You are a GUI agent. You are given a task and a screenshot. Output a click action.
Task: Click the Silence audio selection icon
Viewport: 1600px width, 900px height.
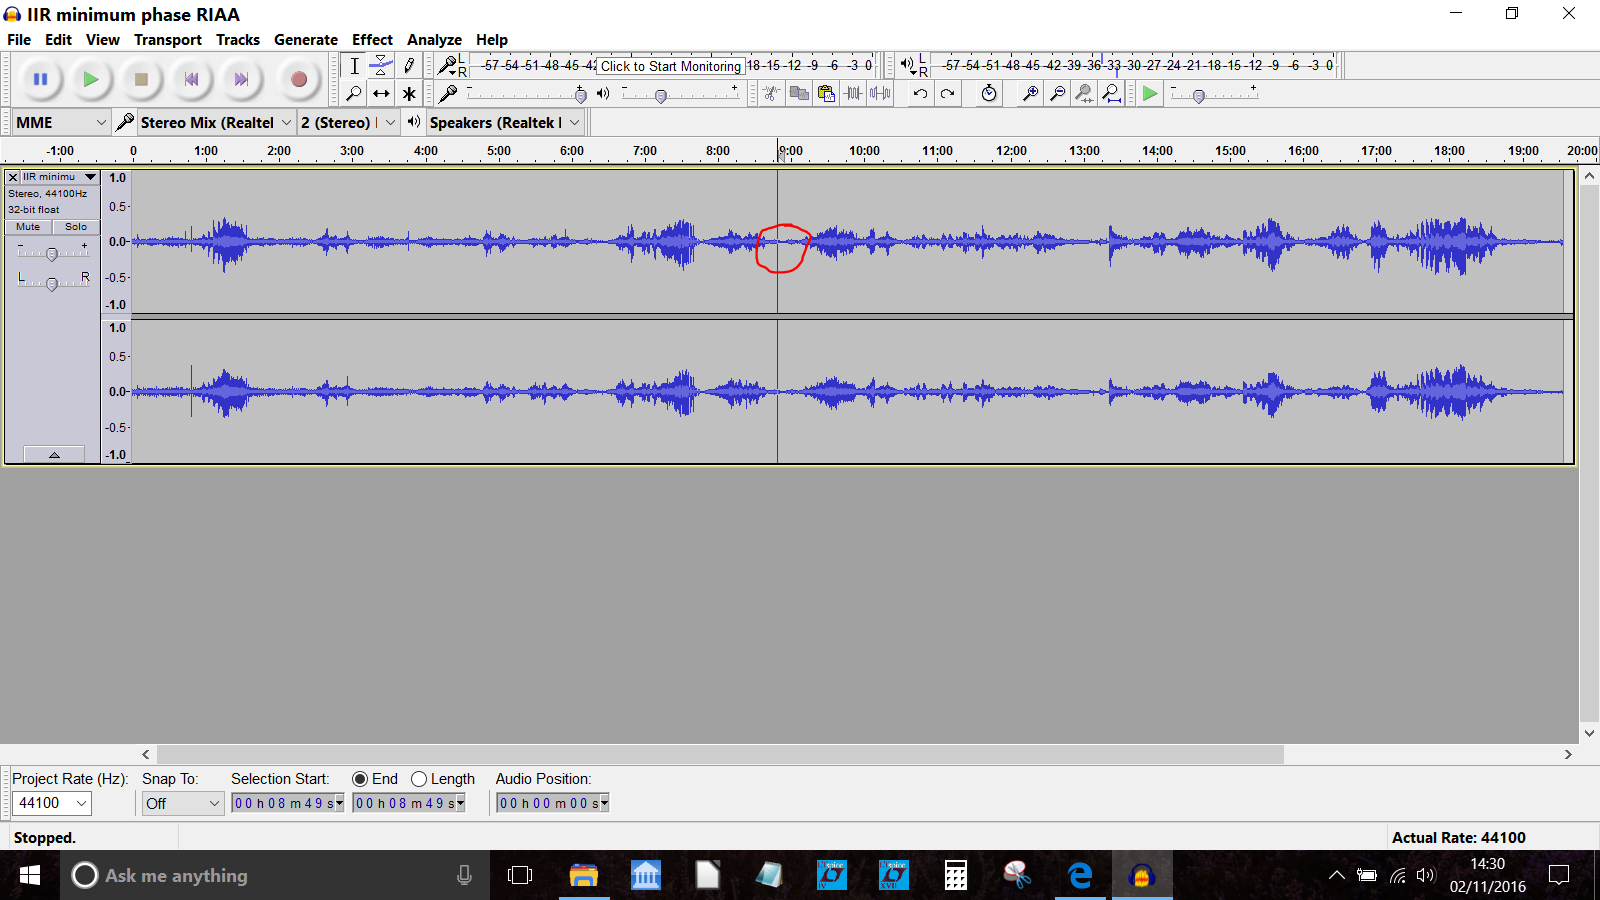(880, 93)
